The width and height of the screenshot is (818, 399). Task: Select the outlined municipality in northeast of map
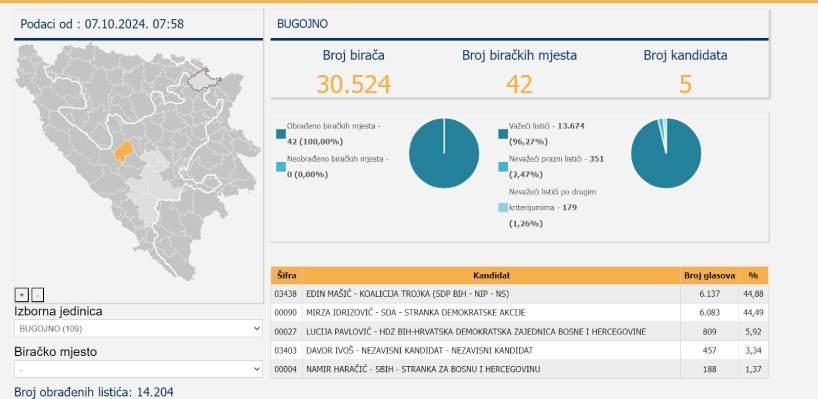coord(204,81)
